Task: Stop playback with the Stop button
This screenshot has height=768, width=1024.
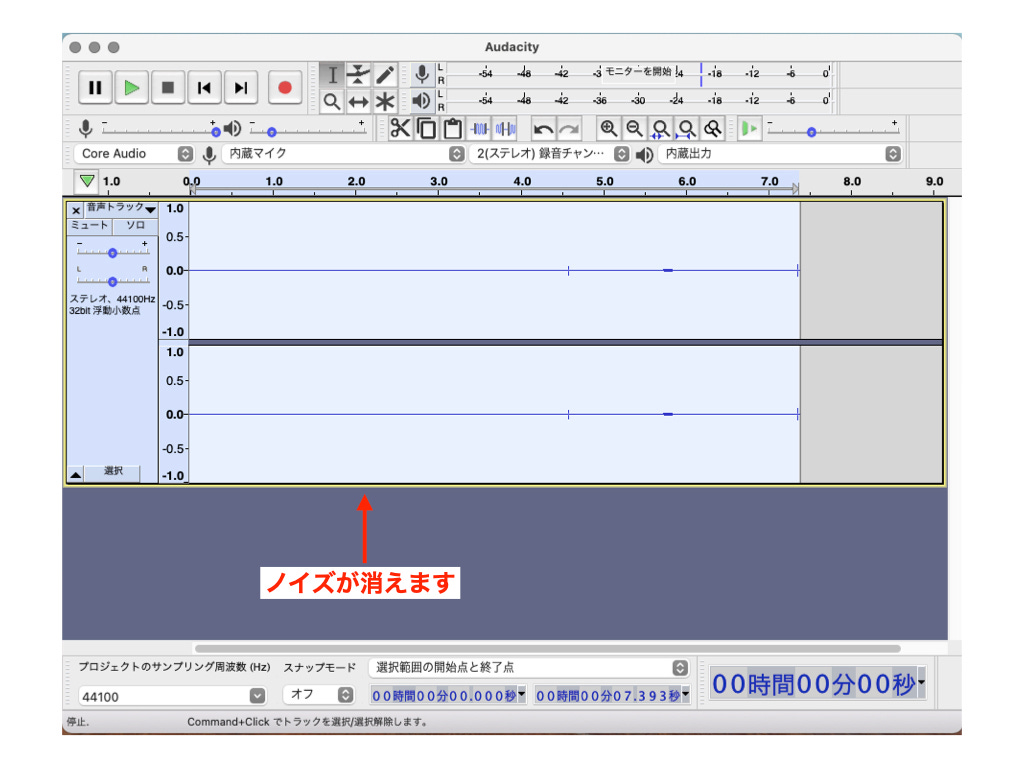Action: pyautogui.click(x=168, y=88)
